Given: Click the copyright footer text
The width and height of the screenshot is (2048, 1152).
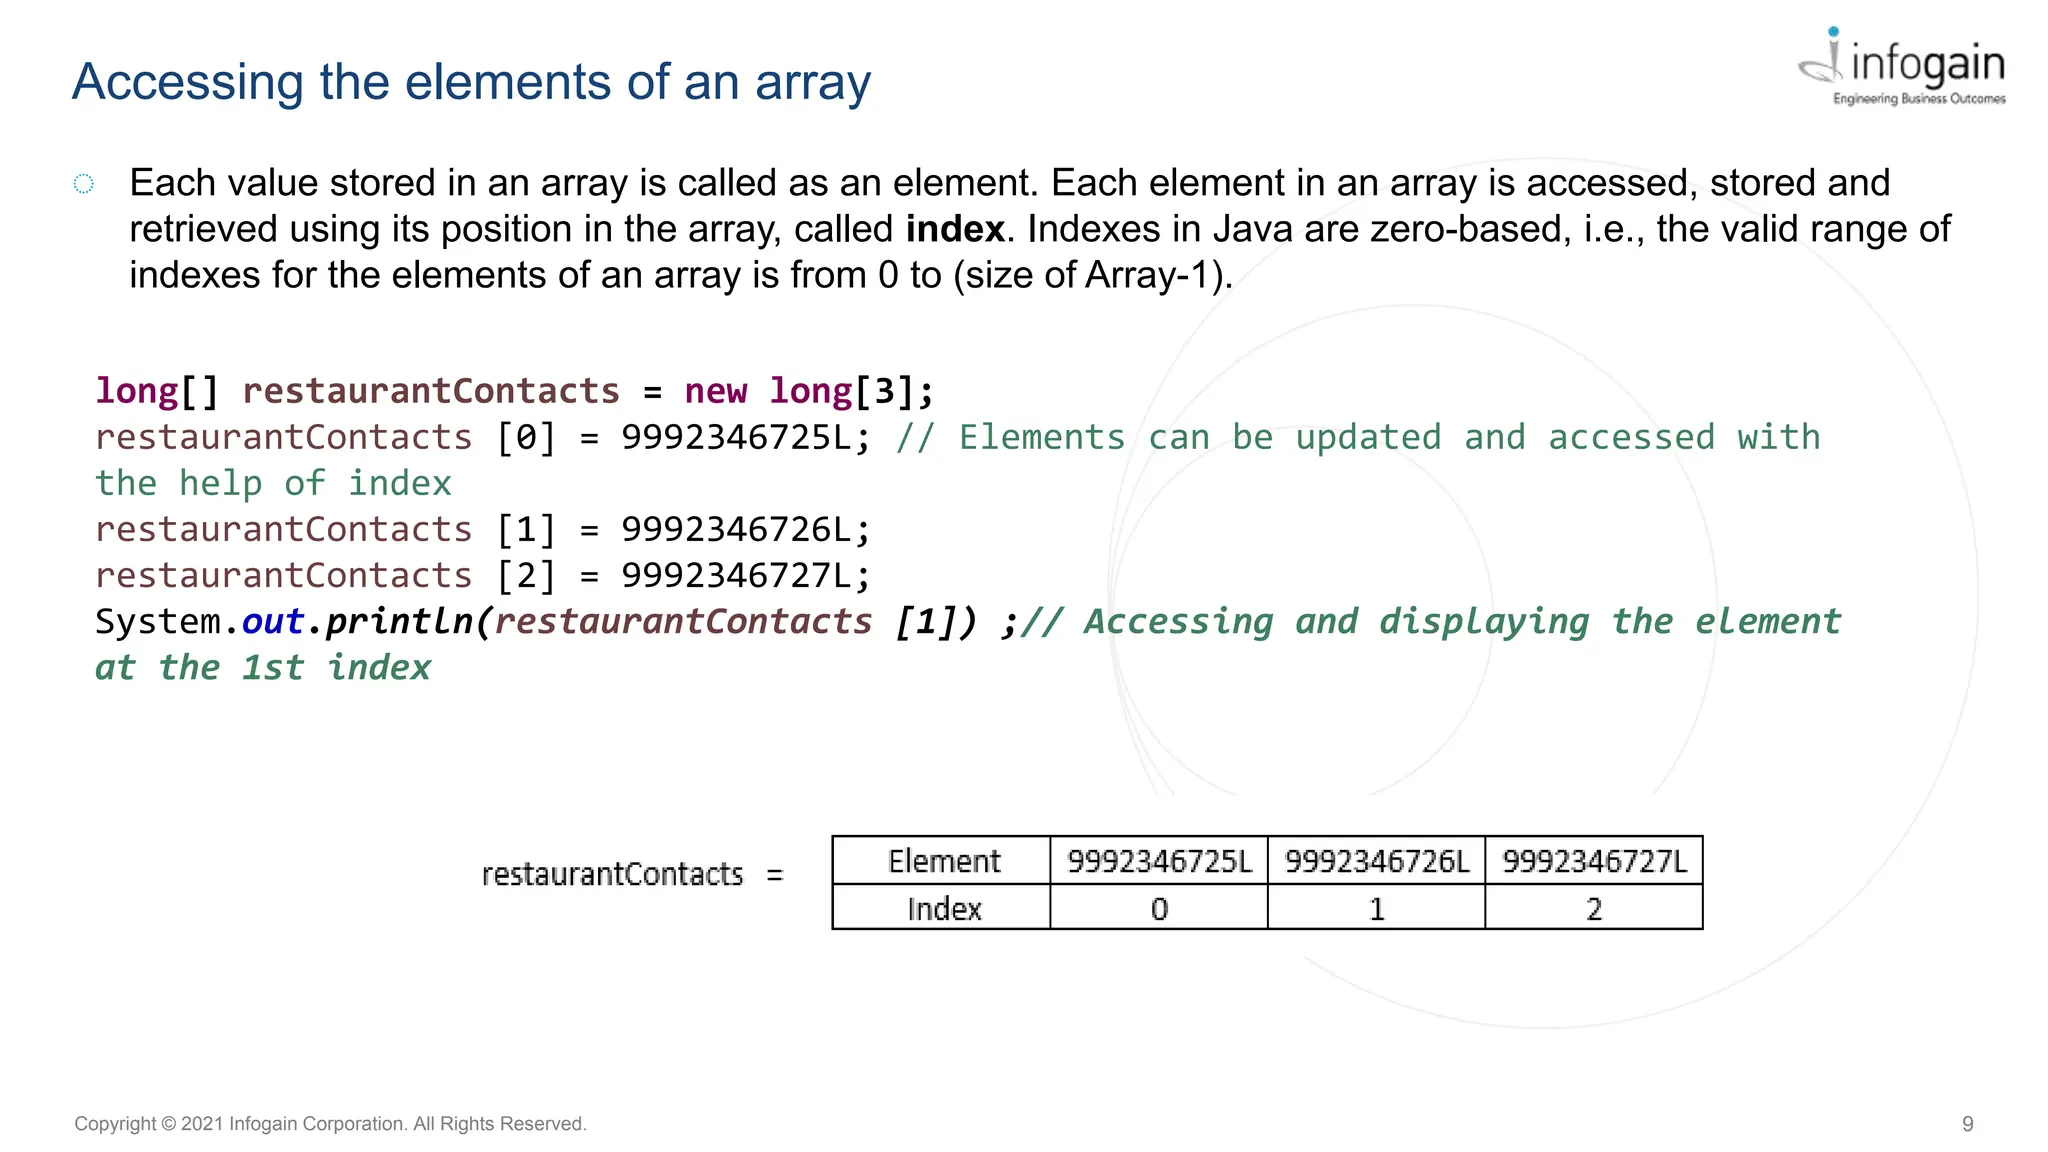Looking at the screenshot, I should 330,1124.
